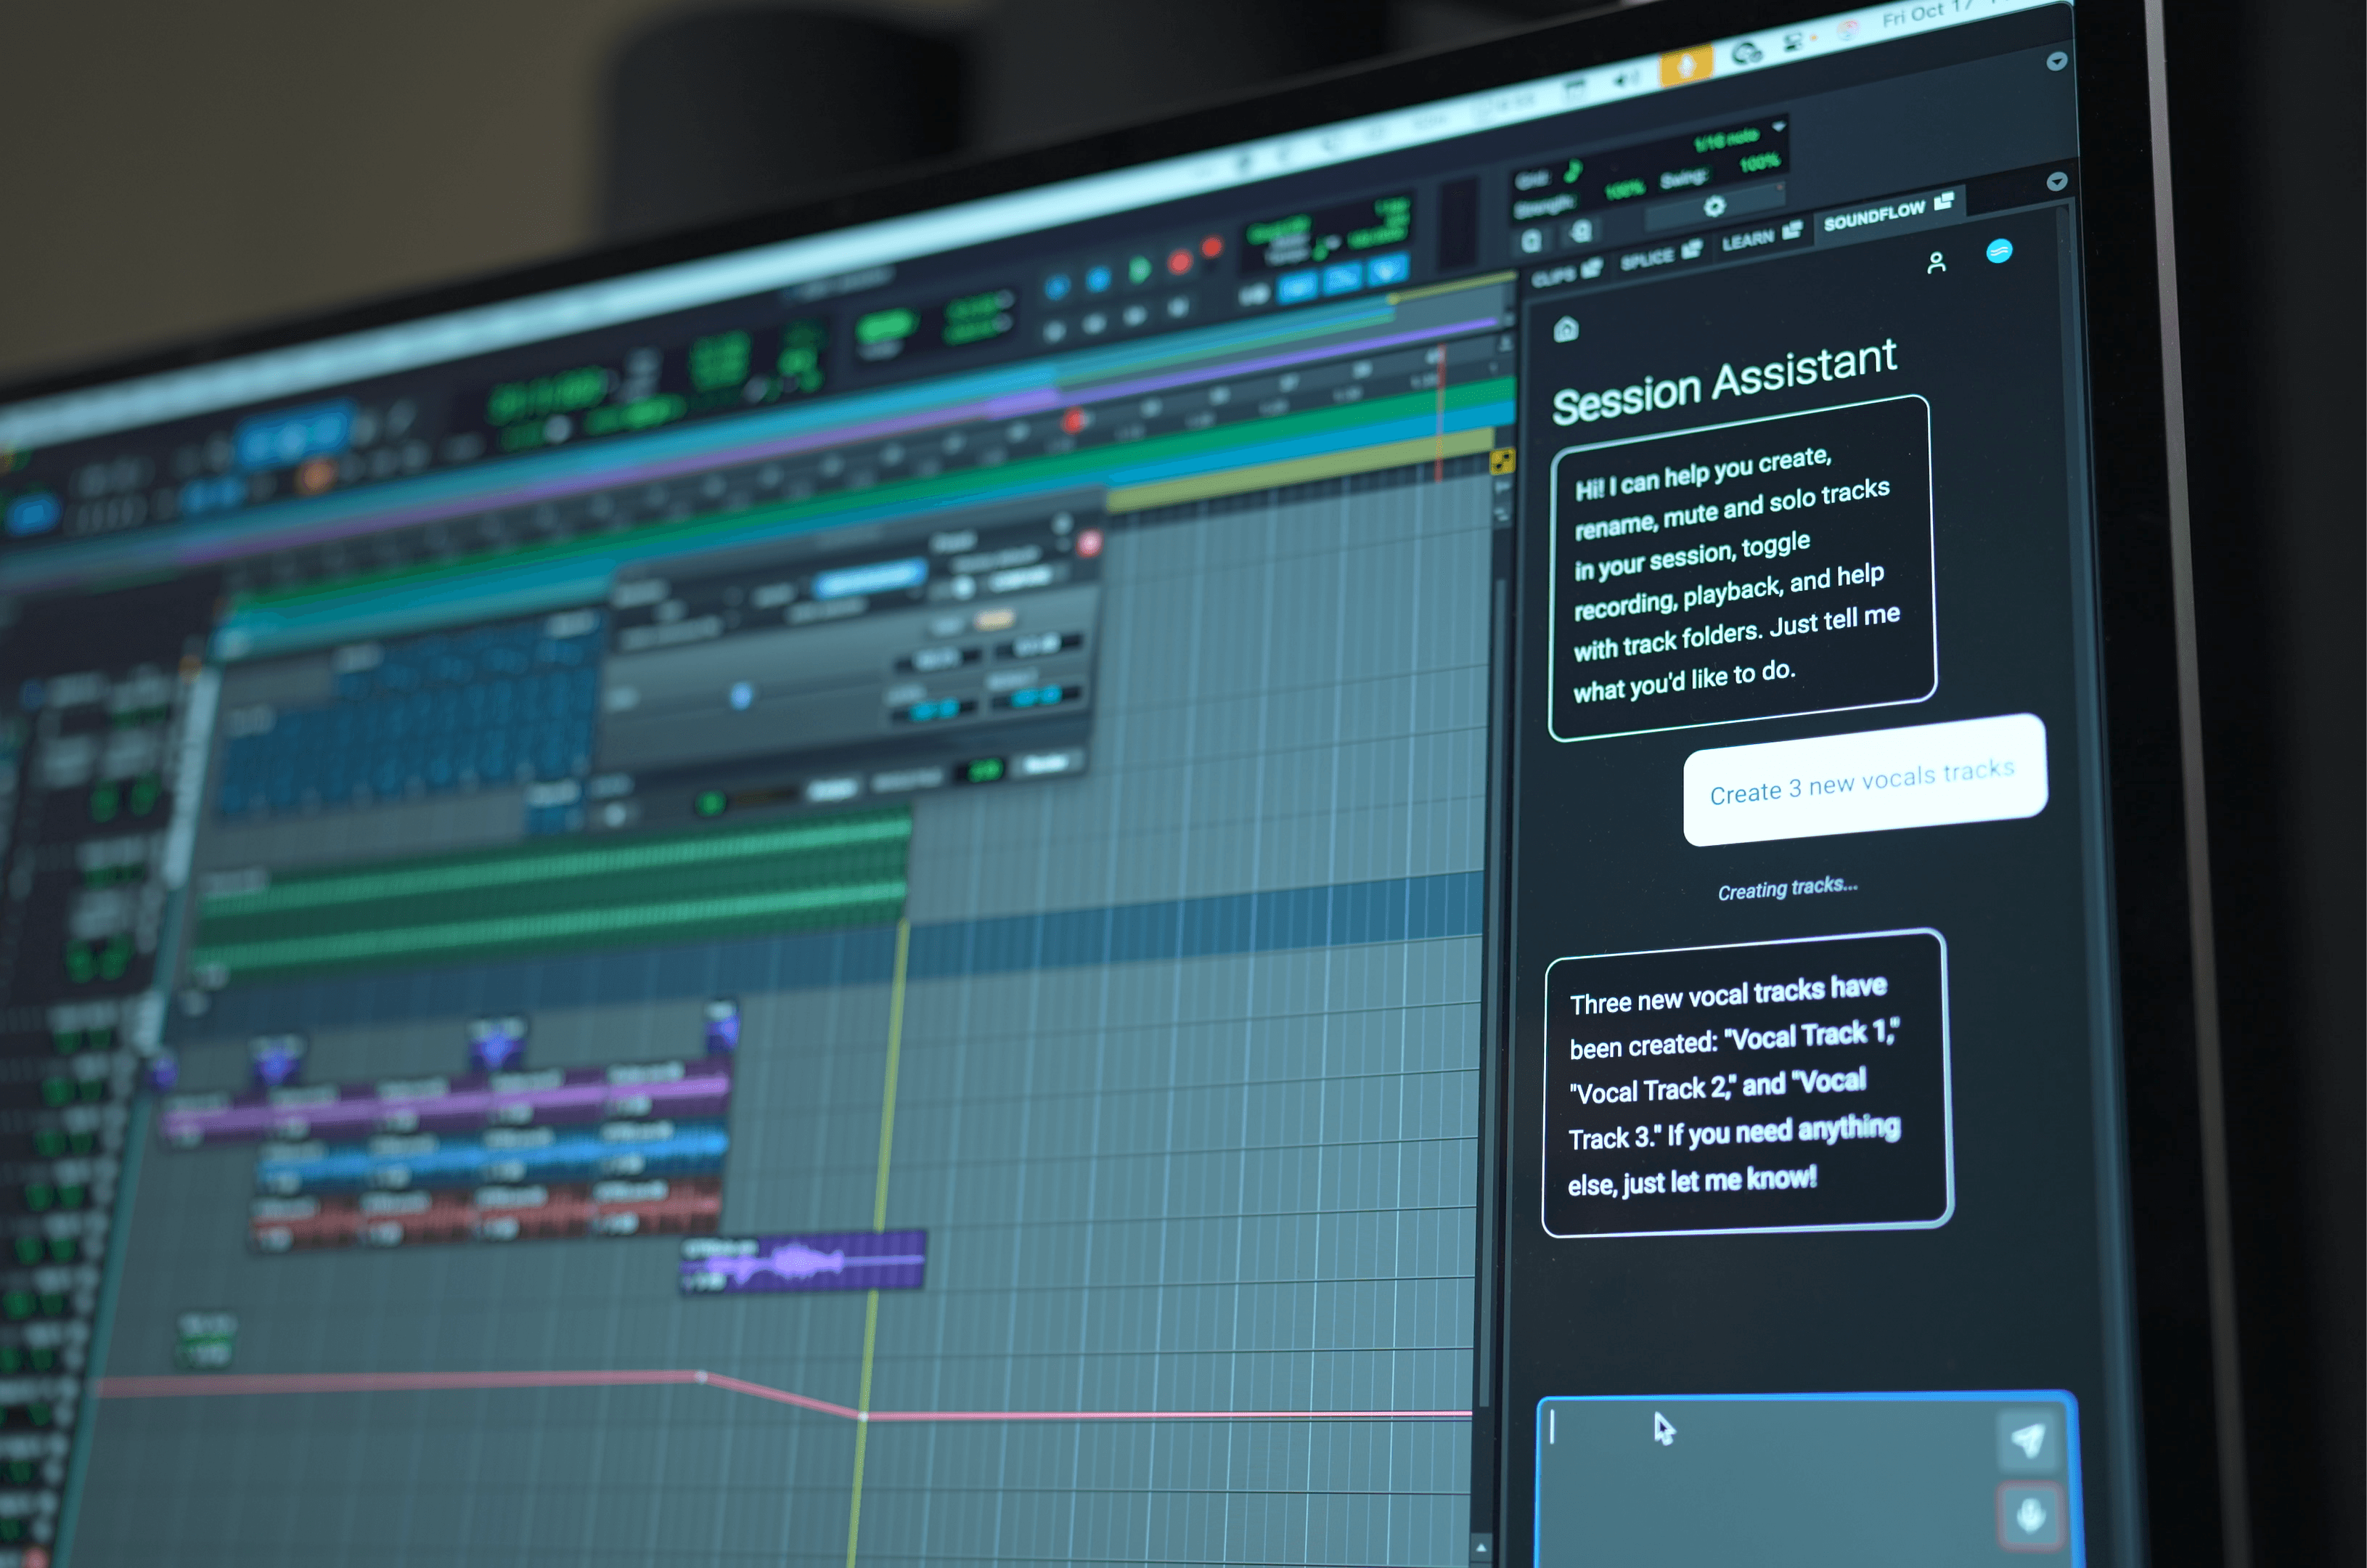Click the orange microphone menu bar icon

(x=1685, y=67)
